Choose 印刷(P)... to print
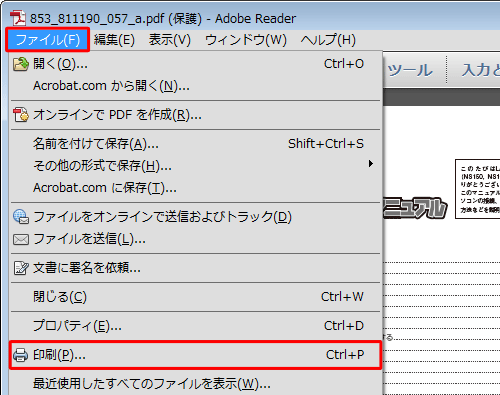This screenshot has height=395, width=500. (195, 355)
